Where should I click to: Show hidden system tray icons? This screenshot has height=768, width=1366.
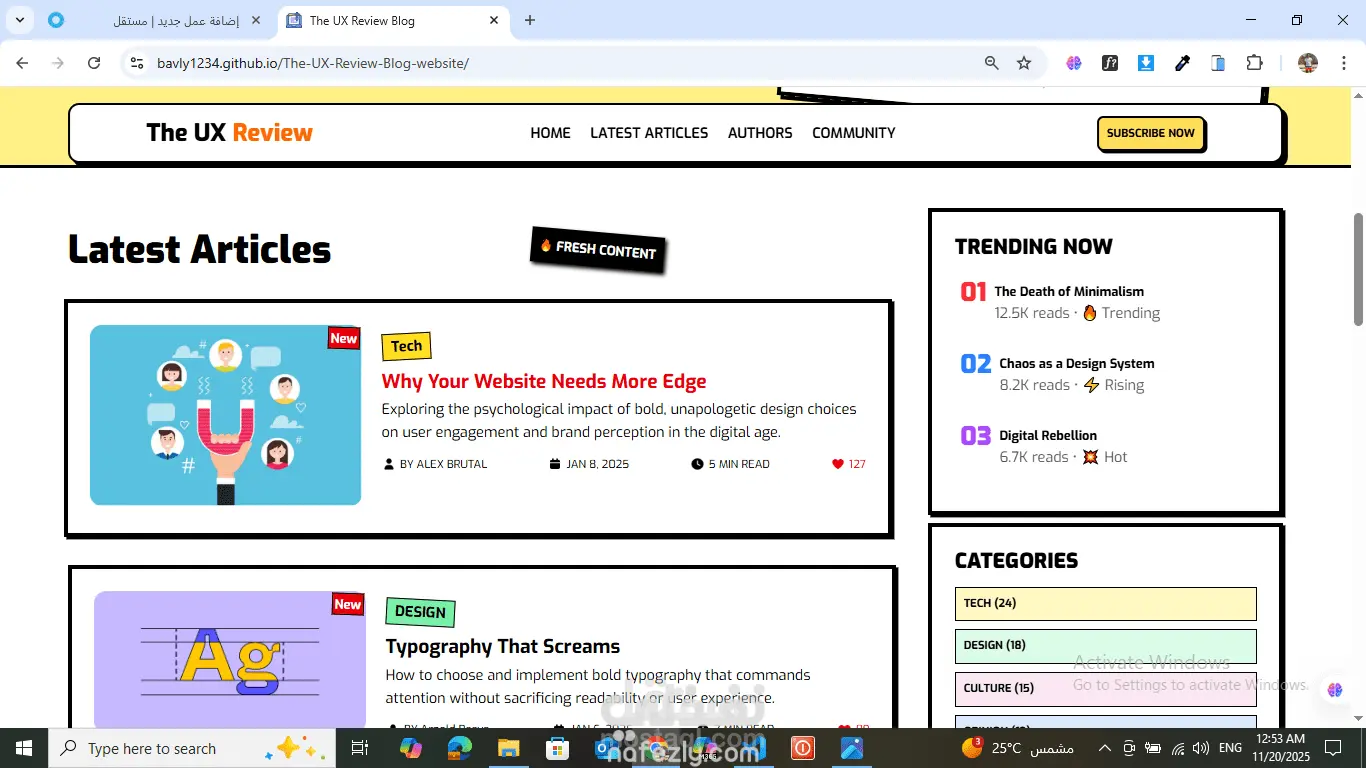(1105, 748)
